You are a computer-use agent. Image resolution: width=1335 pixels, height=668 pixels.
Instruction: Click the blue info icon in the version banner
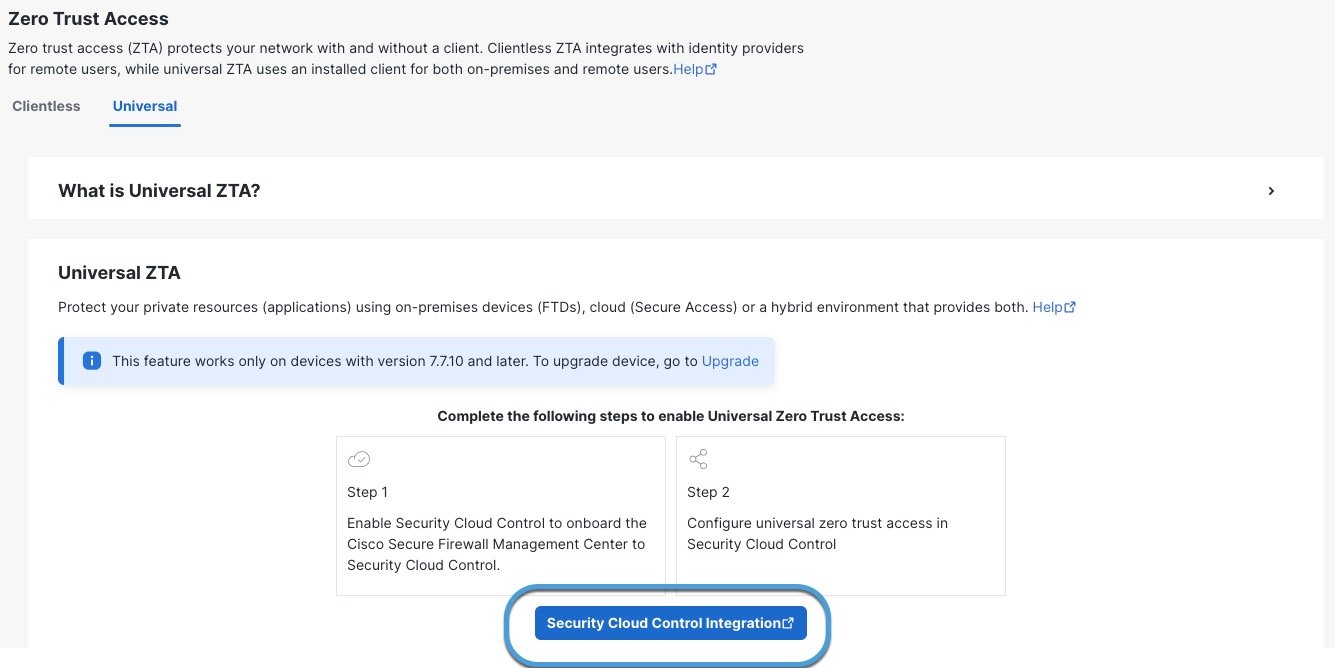[92, 361]
